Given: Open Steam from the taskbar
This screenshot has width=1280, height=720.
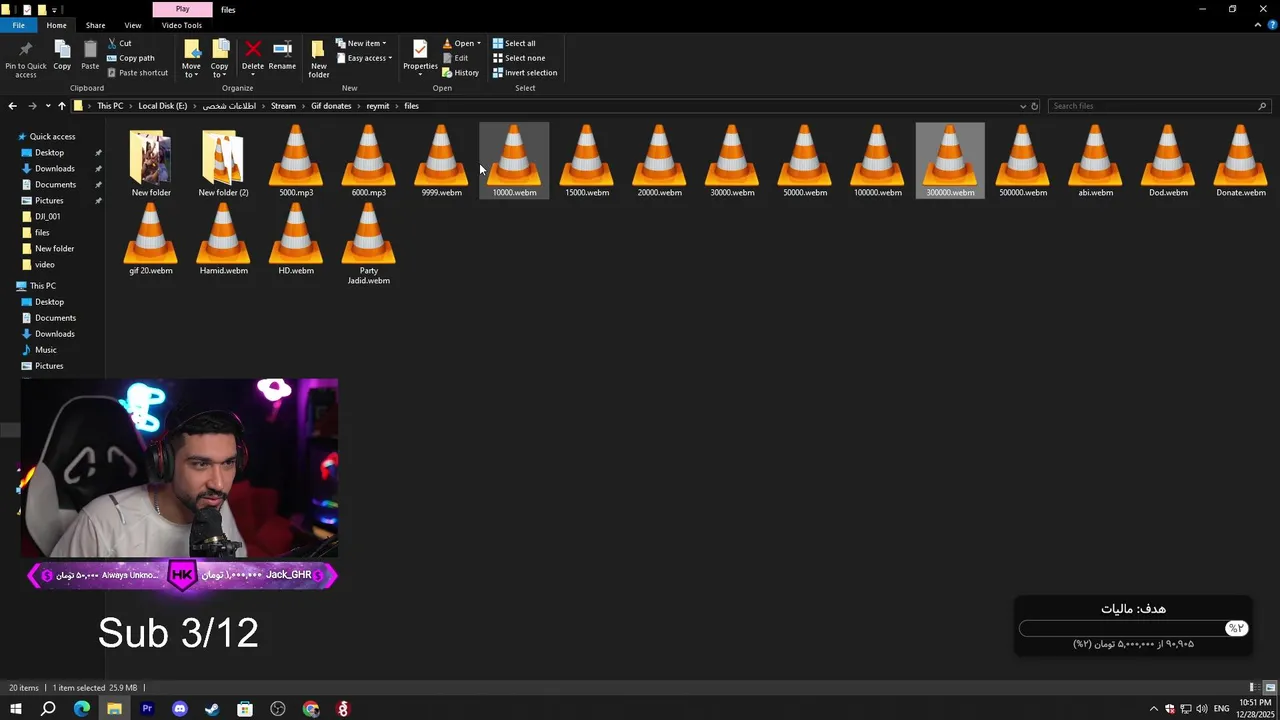Looking at the screenshot, I should 212,709.
